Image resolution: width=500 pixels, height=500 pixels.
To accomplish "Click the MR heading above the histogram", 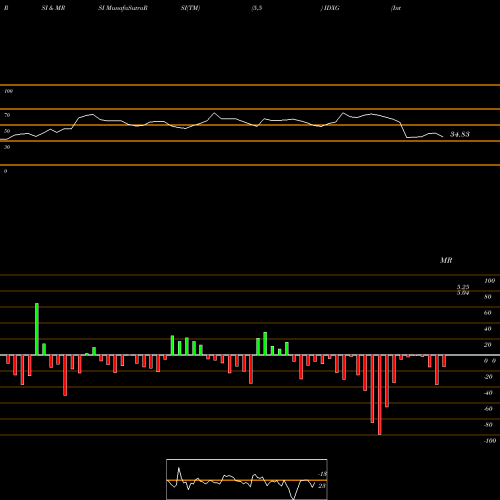I will click(446, 260).
